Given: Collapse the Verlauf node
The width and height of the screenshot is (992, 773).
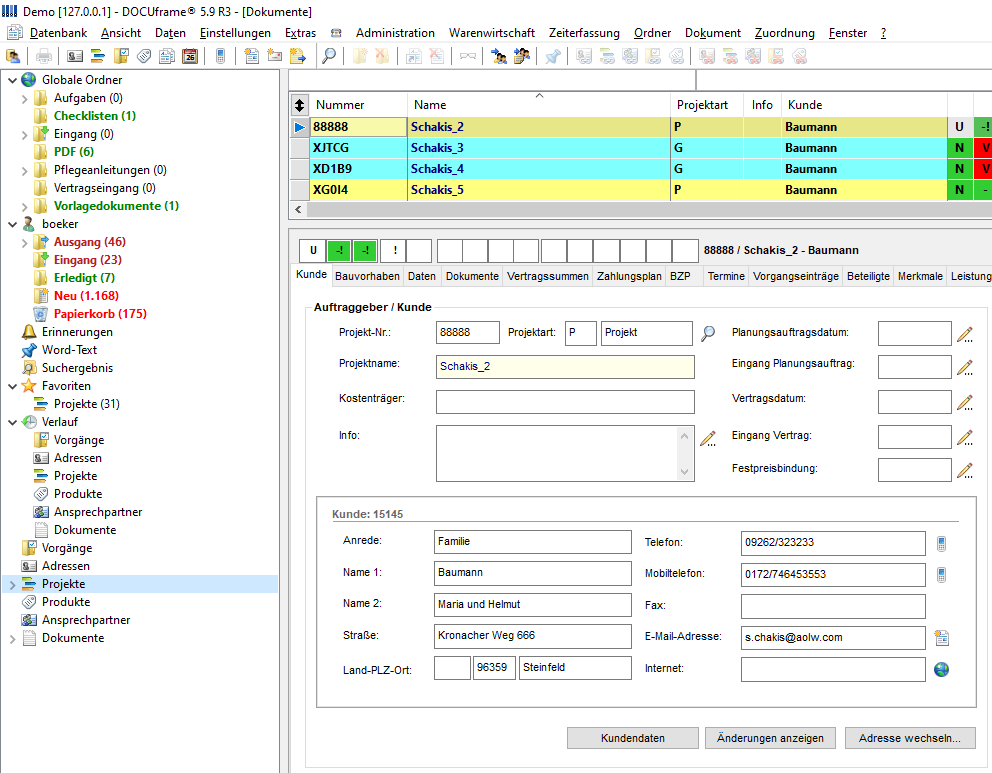Looking at the screenshot, I should tap(12, 422).
